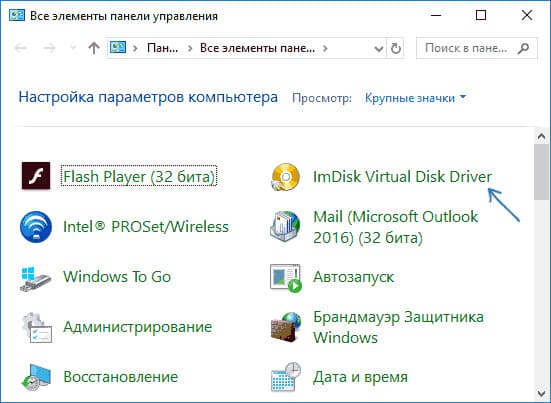Open the Автозапуск link
551x403 pixels.
[354, 277]
